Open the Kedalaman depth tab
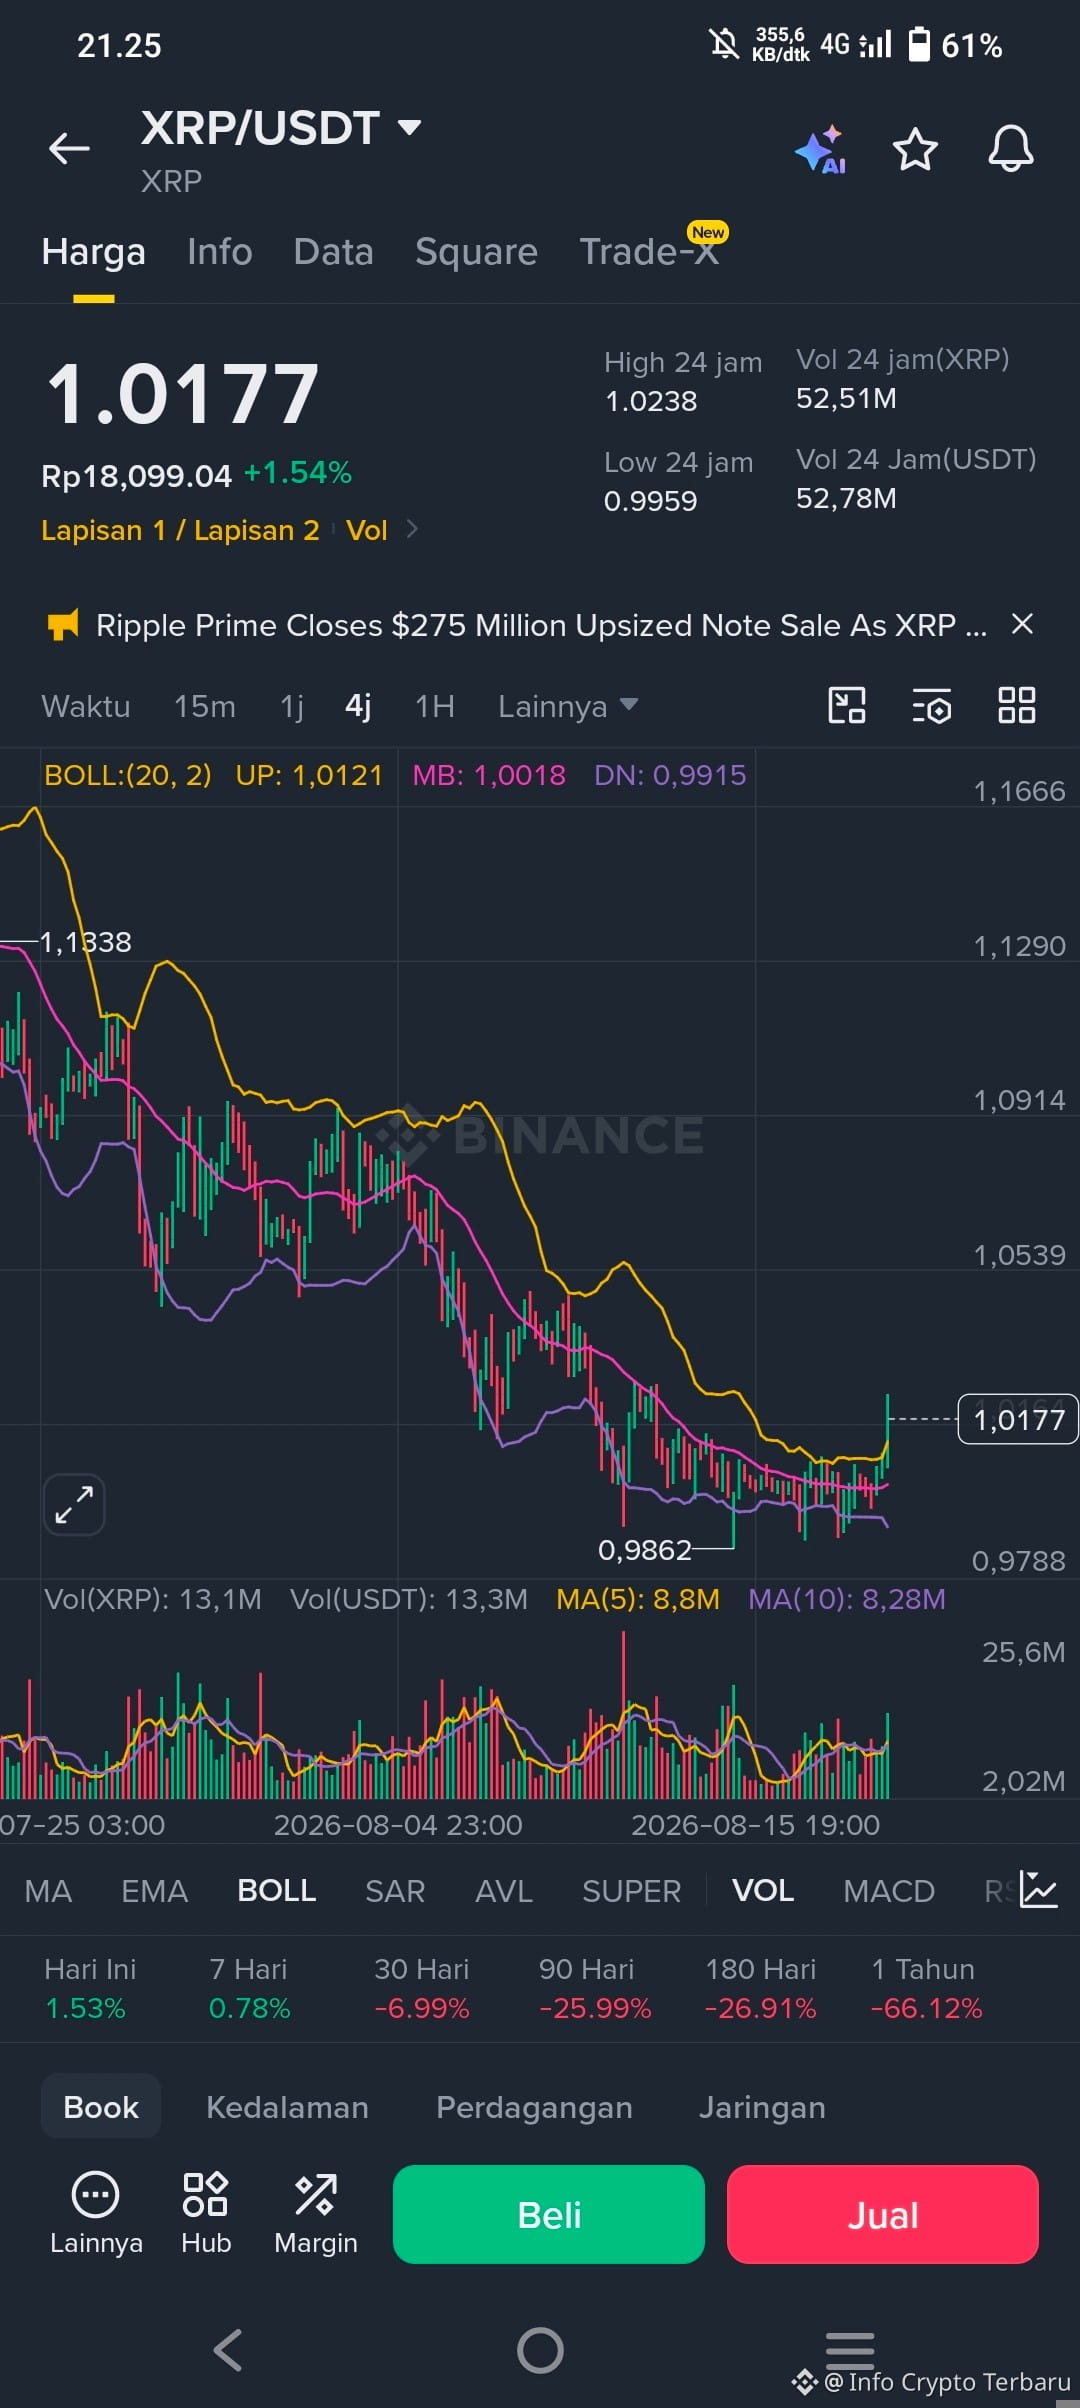The width and height of the screenshot is (1080, 2408). [x=287, y=2107]
